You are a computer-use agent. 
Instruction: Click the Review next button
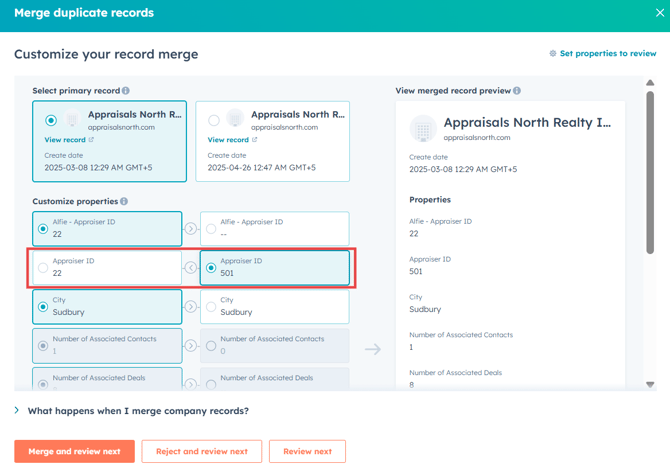click(307, 451)
